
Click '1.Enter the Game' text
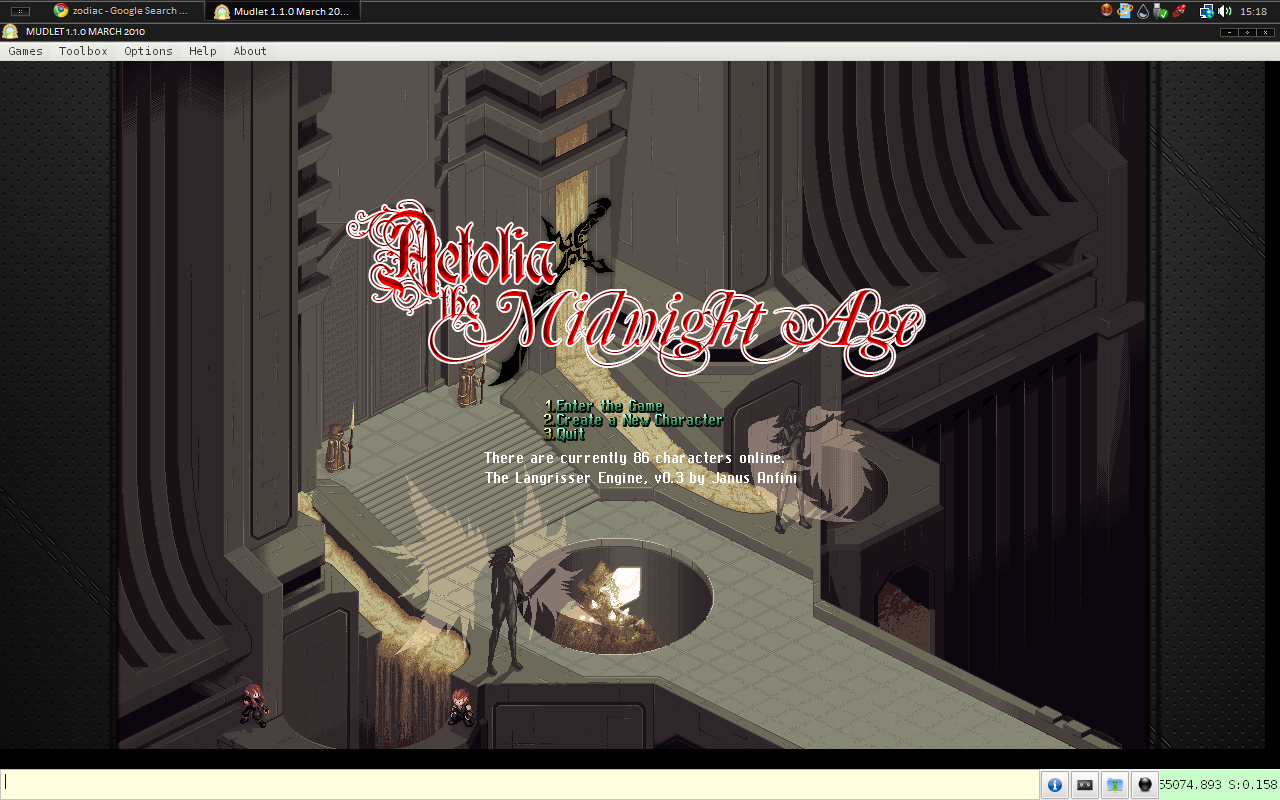tap(604, 406)
